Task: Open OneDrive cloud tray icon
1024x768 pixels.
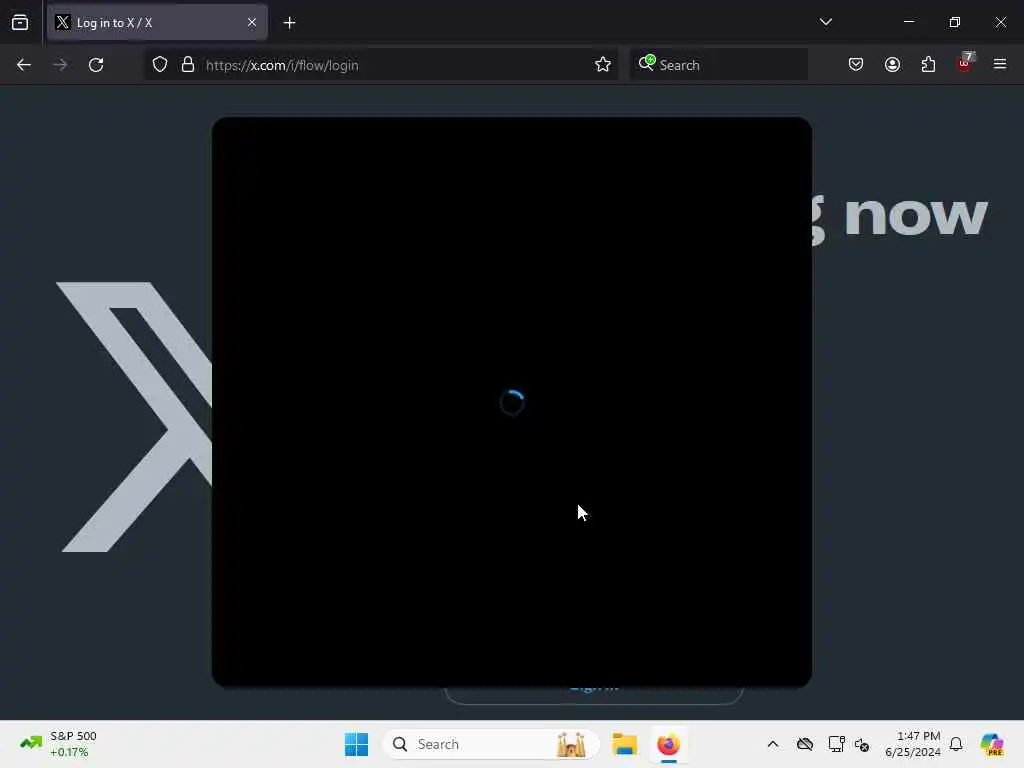Action: [805, 744]
